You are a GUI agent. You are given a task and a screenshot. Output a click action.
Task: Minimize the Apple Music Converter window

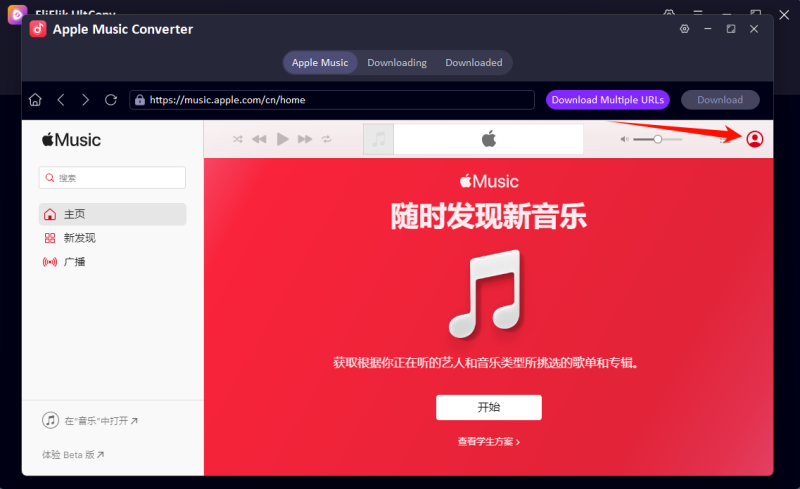708,29
